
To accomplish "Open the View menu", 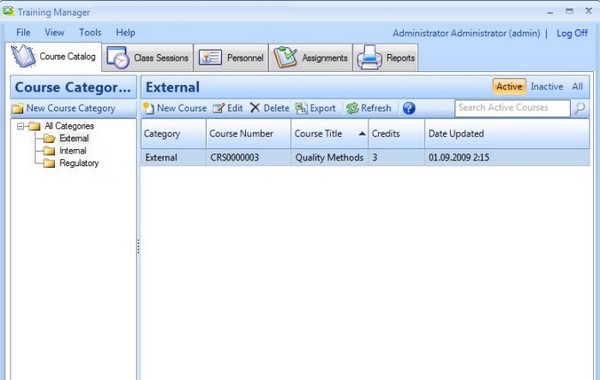I will point(54,33).
